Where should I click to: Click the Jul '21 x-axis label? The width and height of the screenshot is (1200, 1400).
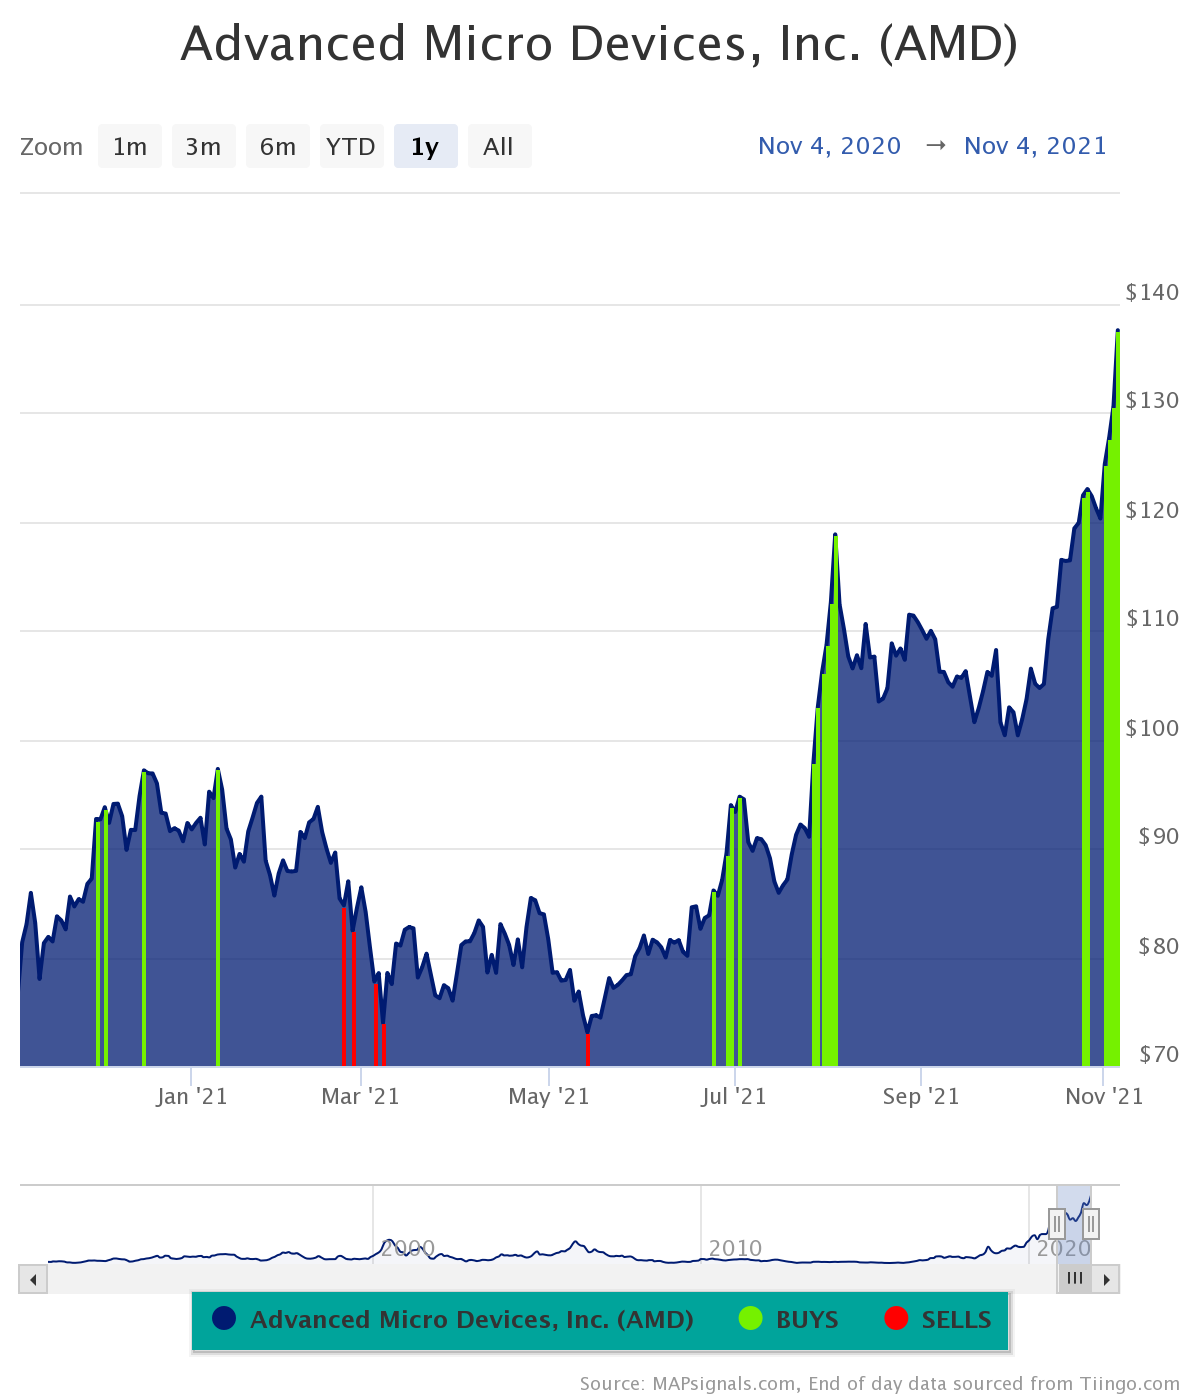click(734, 1096)
